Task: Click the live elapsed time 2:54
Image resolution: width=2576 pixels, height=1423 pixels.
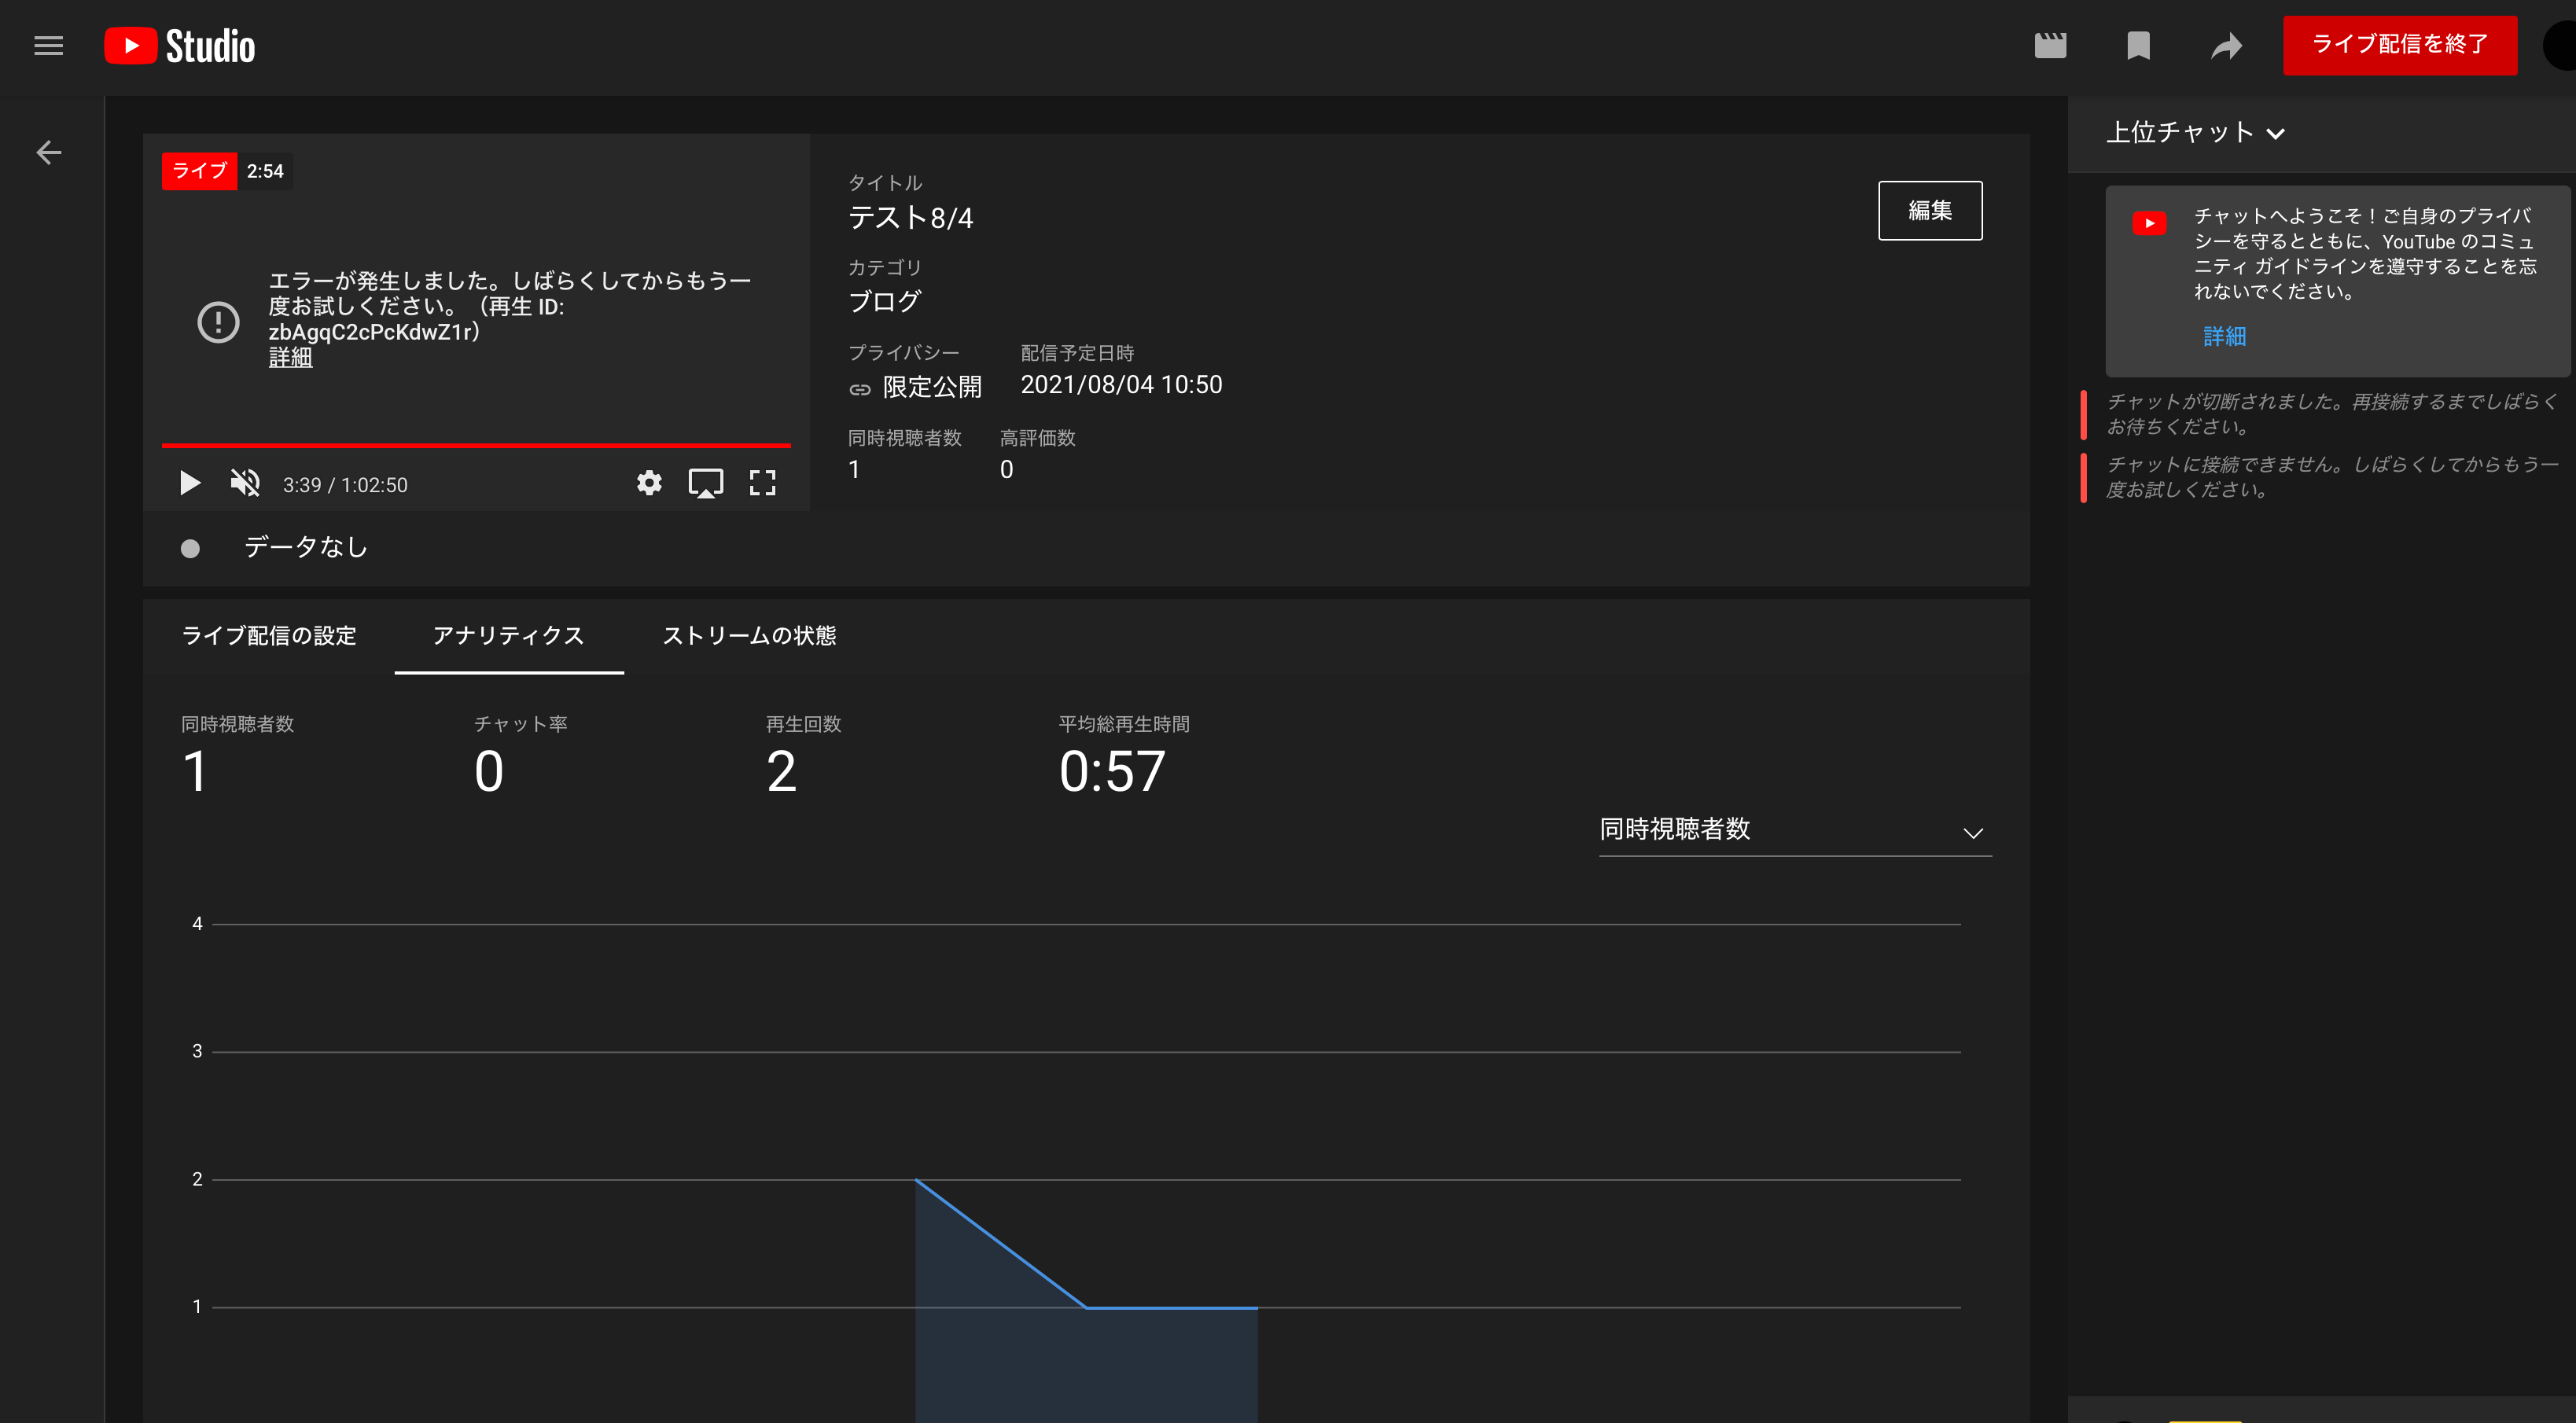Action: coord(265,171)
